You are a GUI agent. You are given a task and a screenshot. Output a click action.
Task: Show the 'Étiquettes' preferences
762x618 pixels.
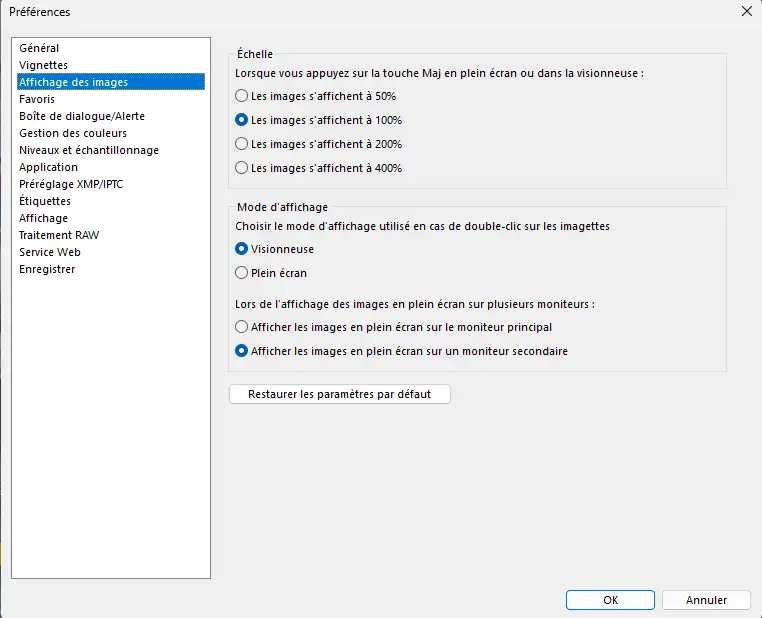pyautogui.click(x=45, y=201)
